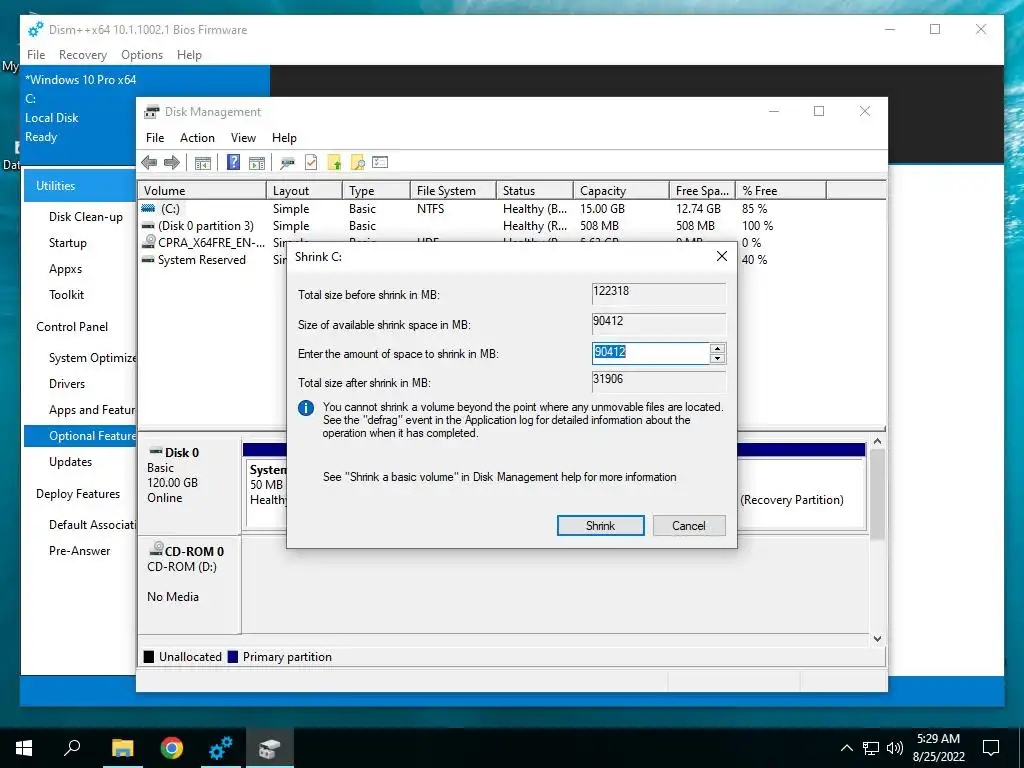Screen dimensions: 1024x768
Task: Decrease shrink amount with down spinner arrow
Action: (x=717, y=359)
